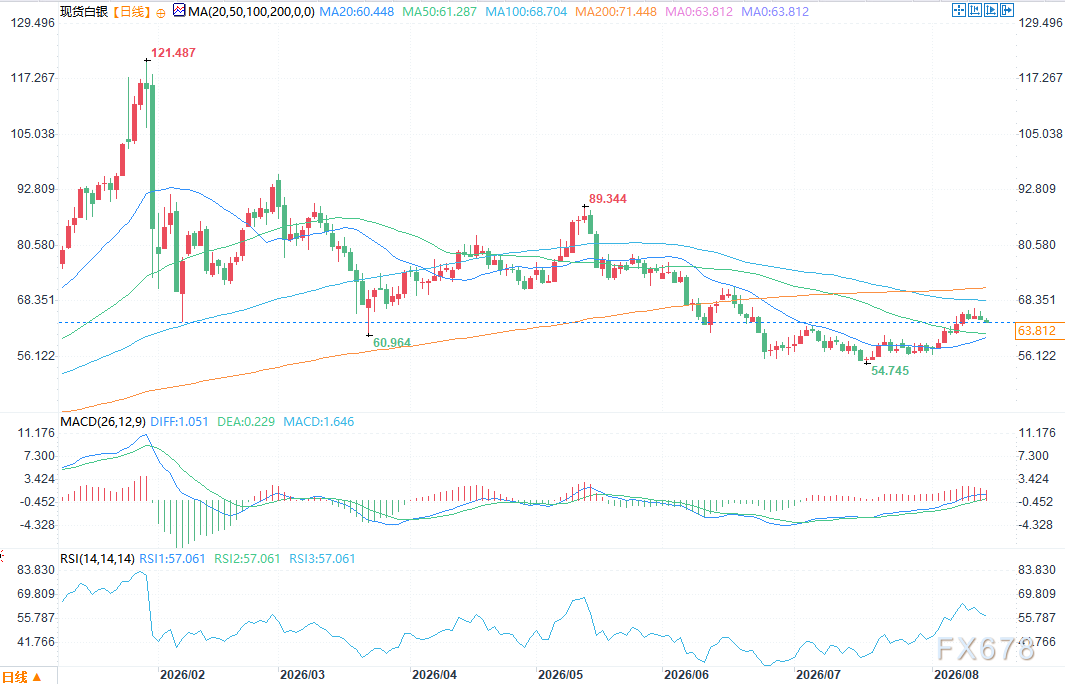
Task: Click the right RSI axis 55.787 label
Action: (x=1036, y=618)
